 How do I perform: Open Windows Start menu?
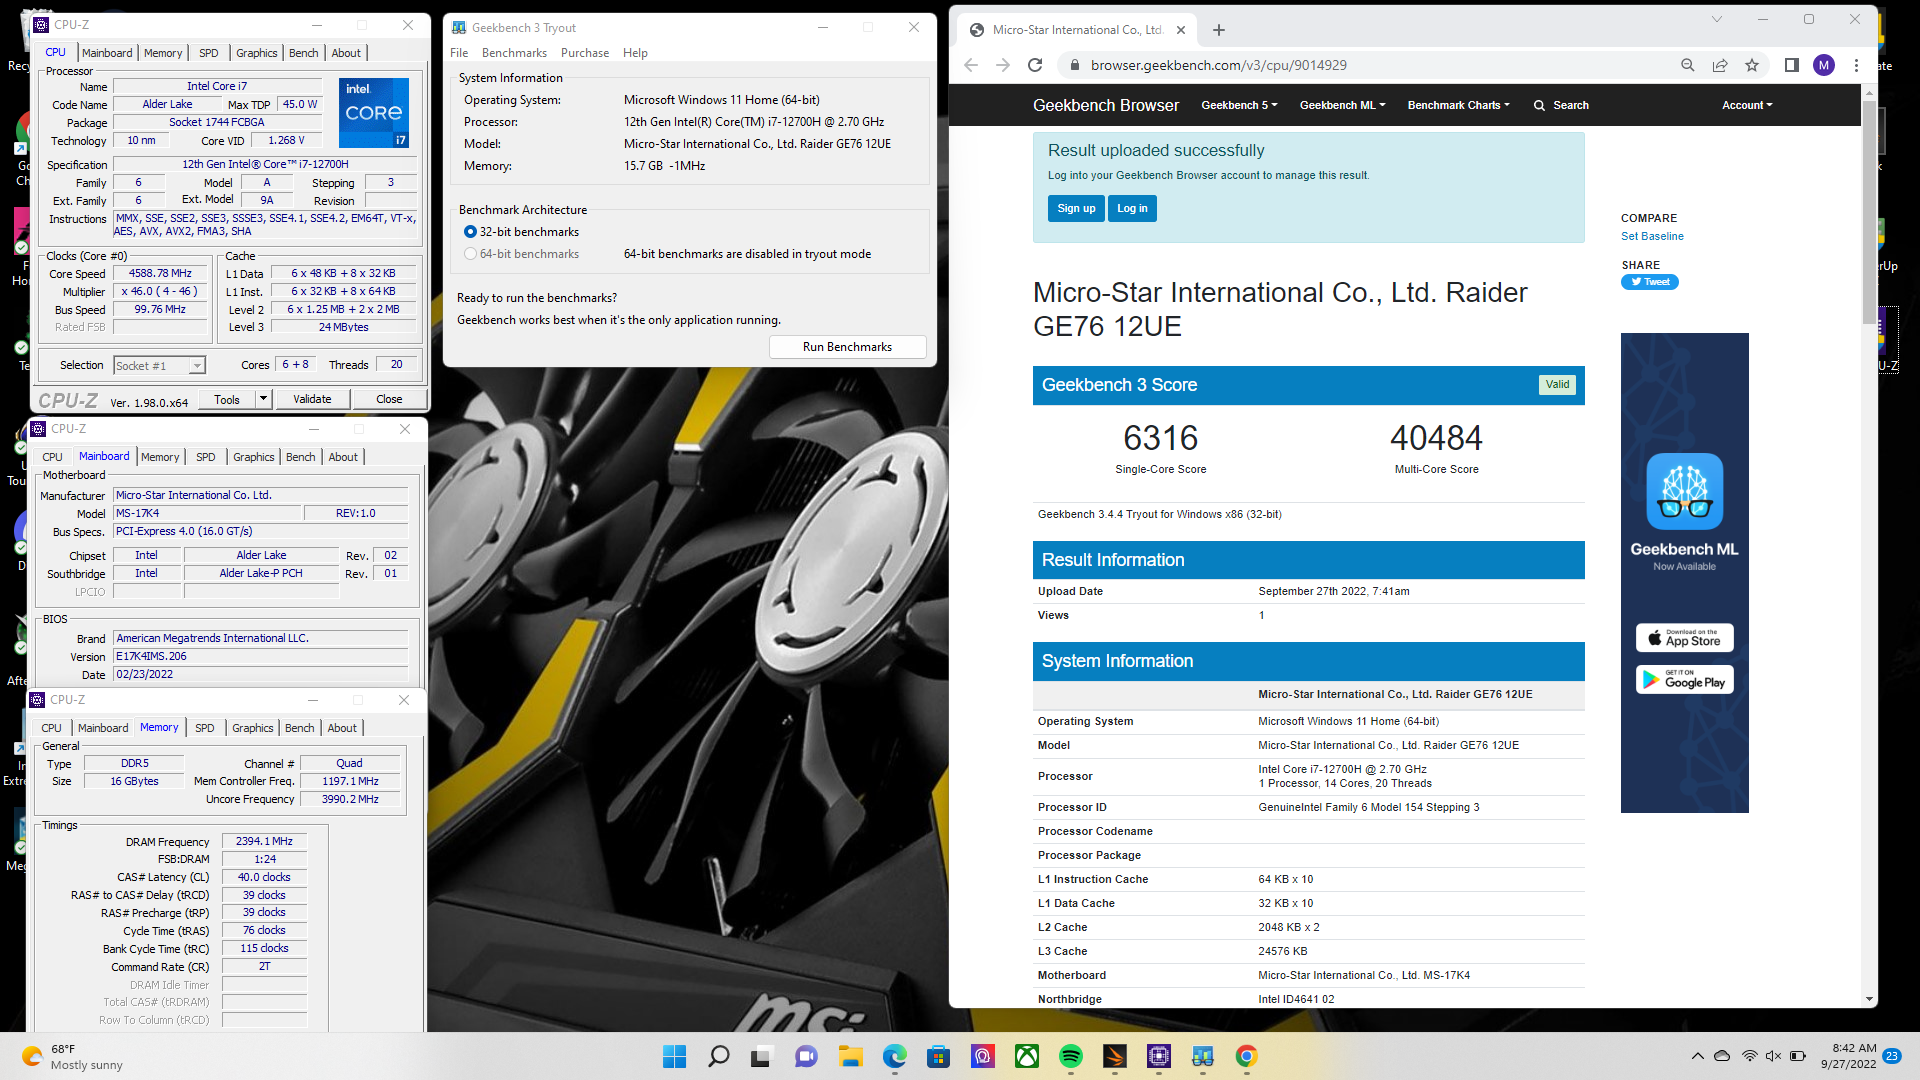(x=675, y=1056)
